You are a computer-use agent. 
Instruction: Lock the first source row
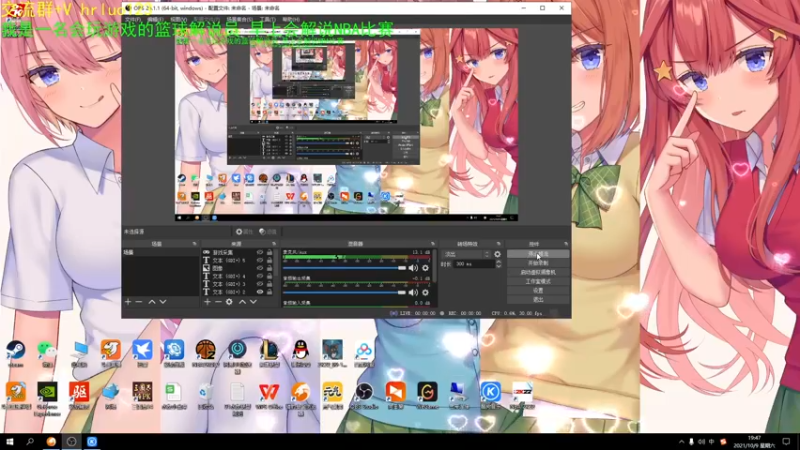coord(269,253)
